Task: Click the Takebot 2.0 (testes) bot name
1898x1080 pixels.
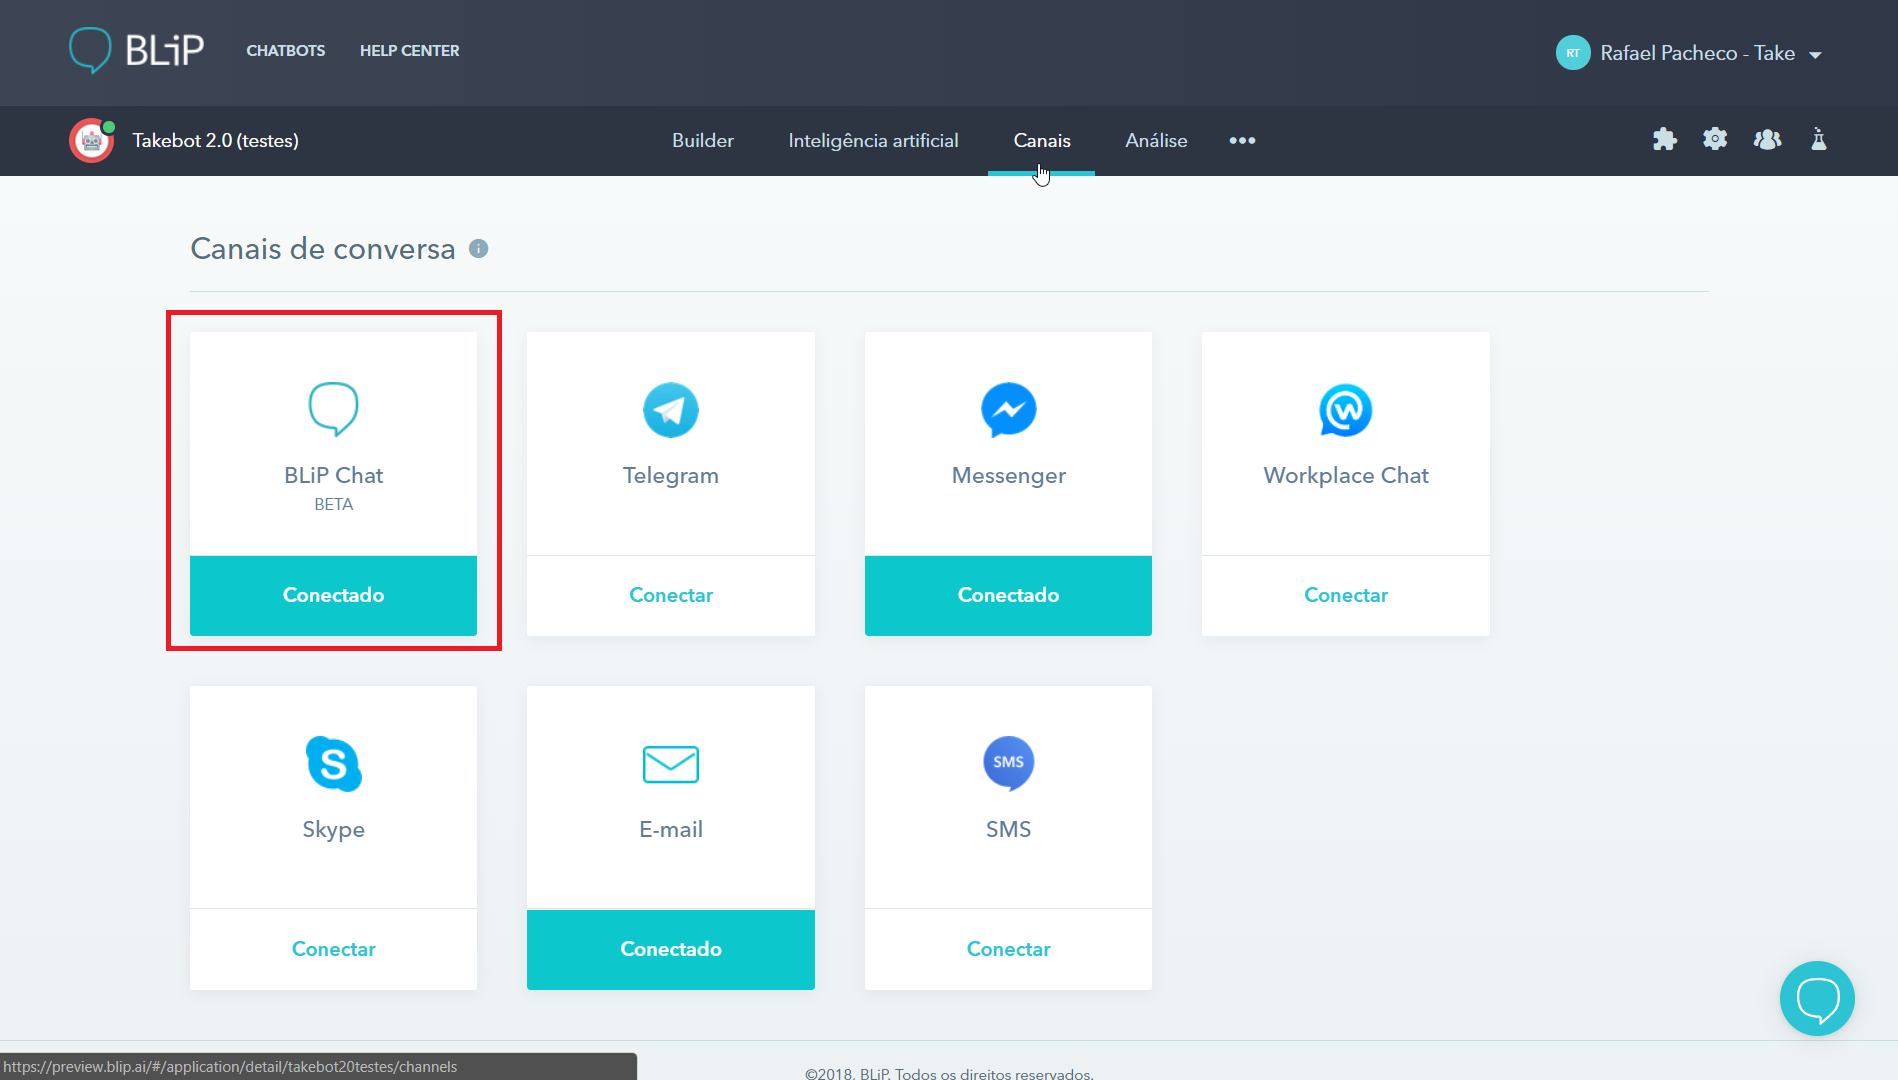Action: tap(216, 141)
